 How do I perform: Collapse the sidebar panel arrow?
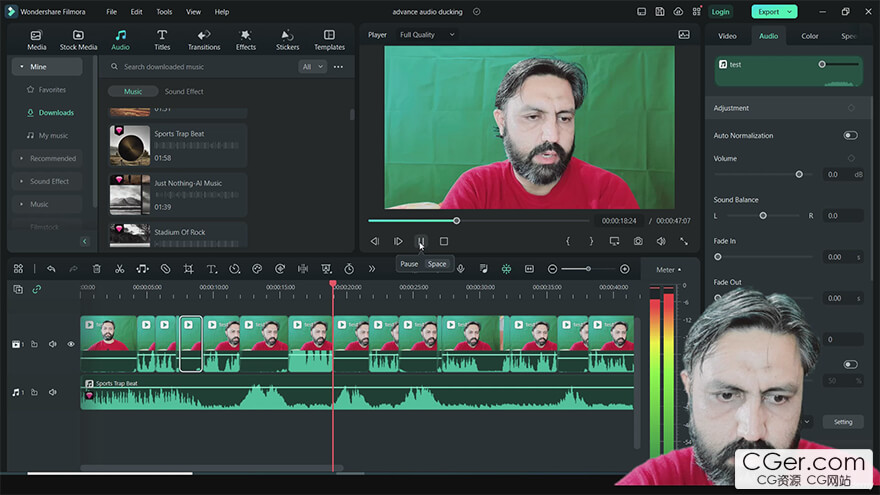[x=85, y=241]
